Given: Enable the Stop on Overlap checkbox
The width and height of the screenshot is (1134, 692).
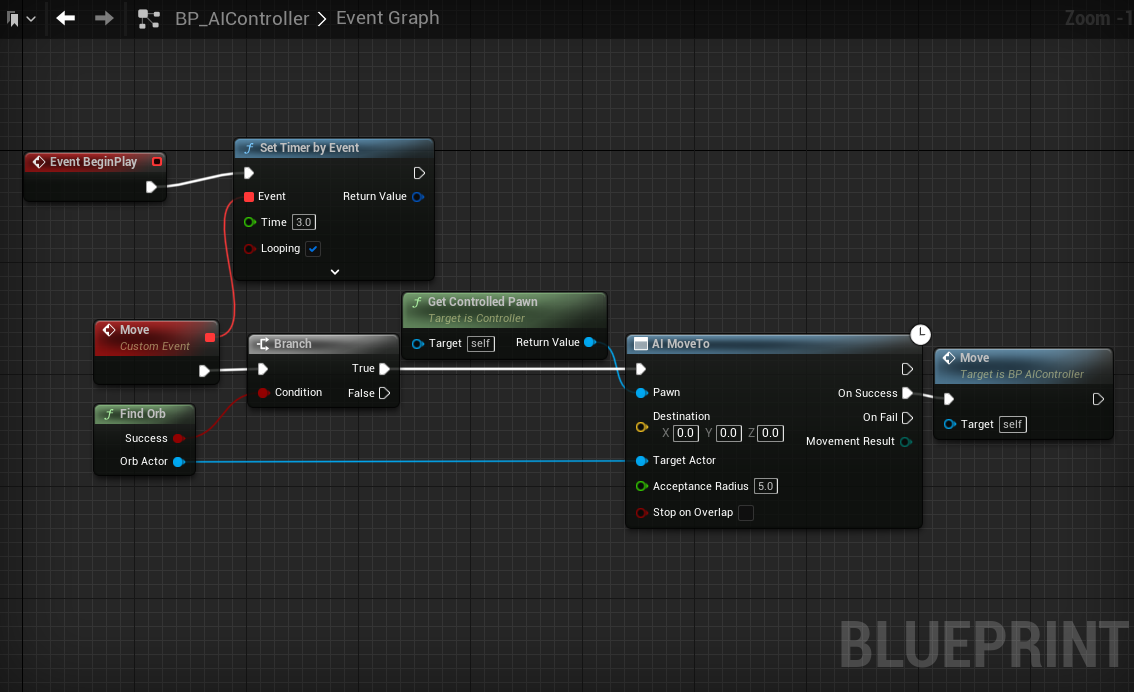Looking at the screenshot, I should coord(745,513).
